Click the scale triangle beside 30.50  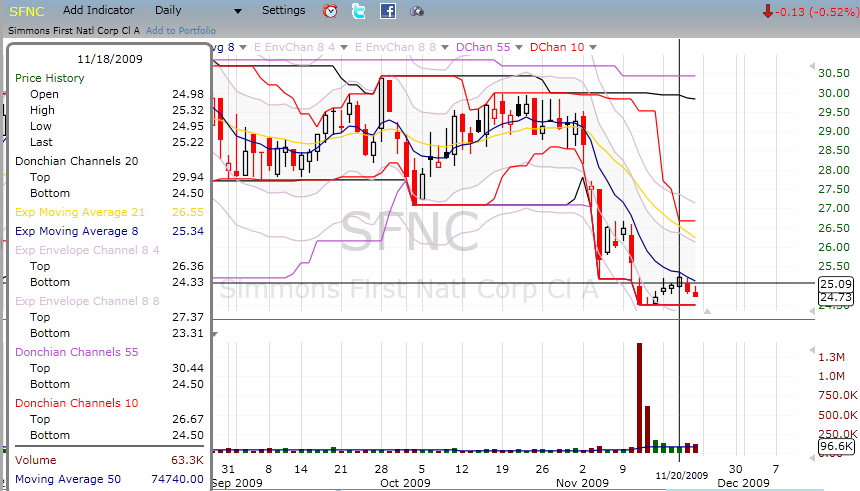point(812,66)
